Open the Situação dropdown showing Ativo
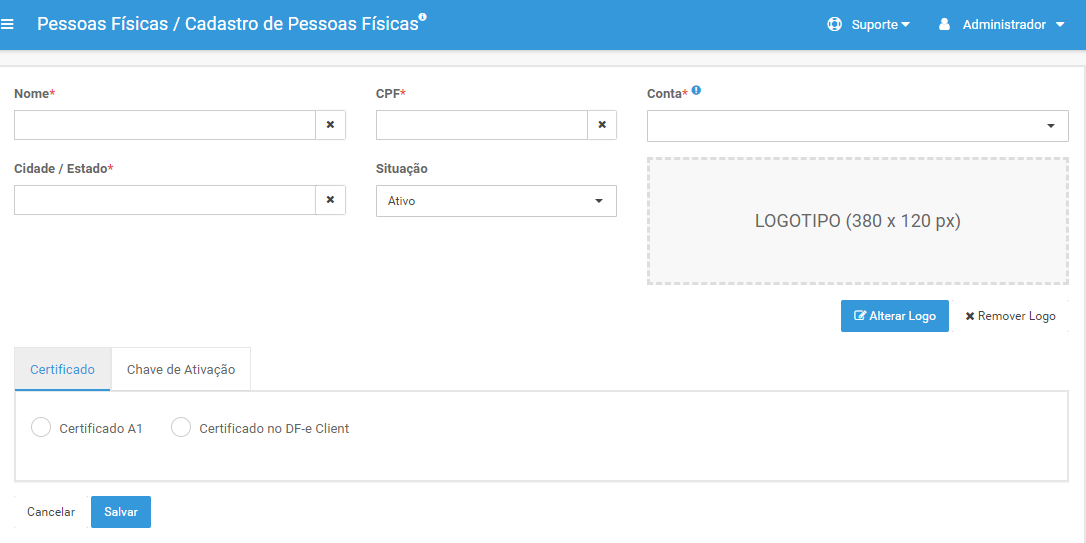The height and width of the screenshot is (543, 1086). click(496, 201)
